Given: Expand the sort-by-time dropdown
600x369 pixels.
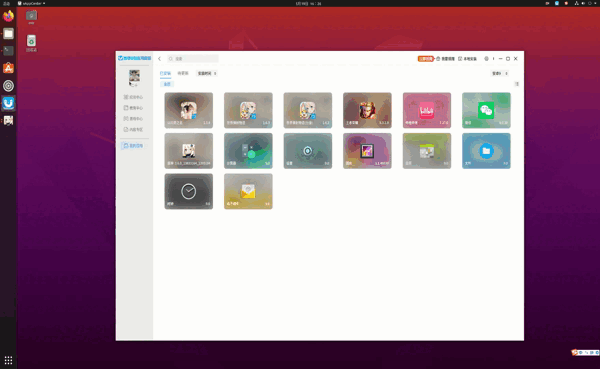Looking at the screenshot, I should tap(207, 73).
